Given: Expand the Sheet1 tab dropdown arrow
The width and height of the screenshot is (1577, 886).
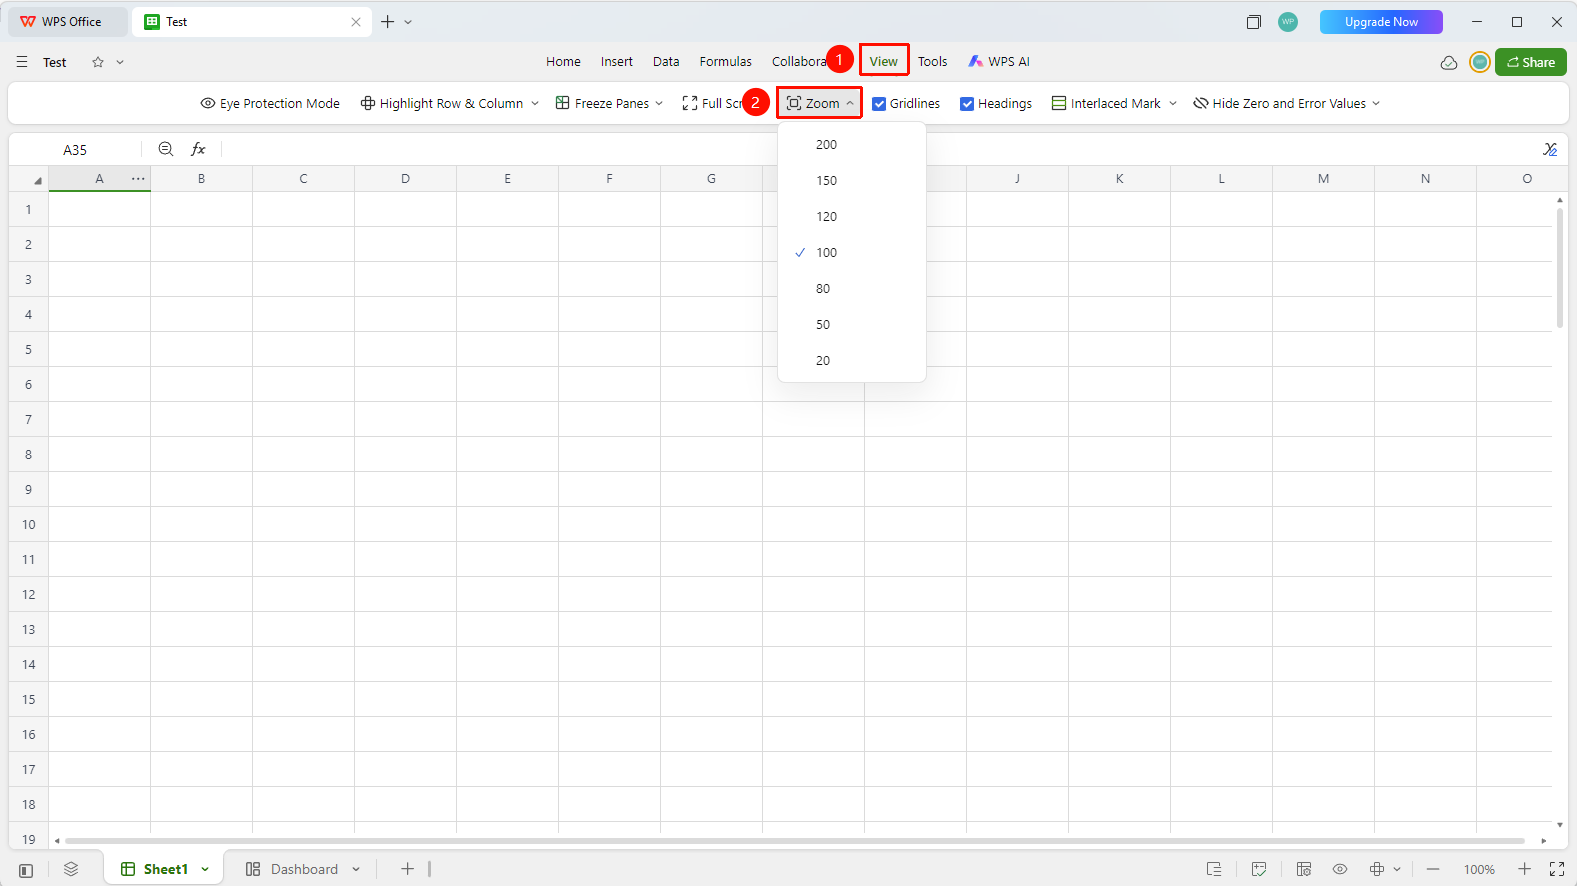Looking at the screenshot, I should pyautogui.click(x=205, y=870).
